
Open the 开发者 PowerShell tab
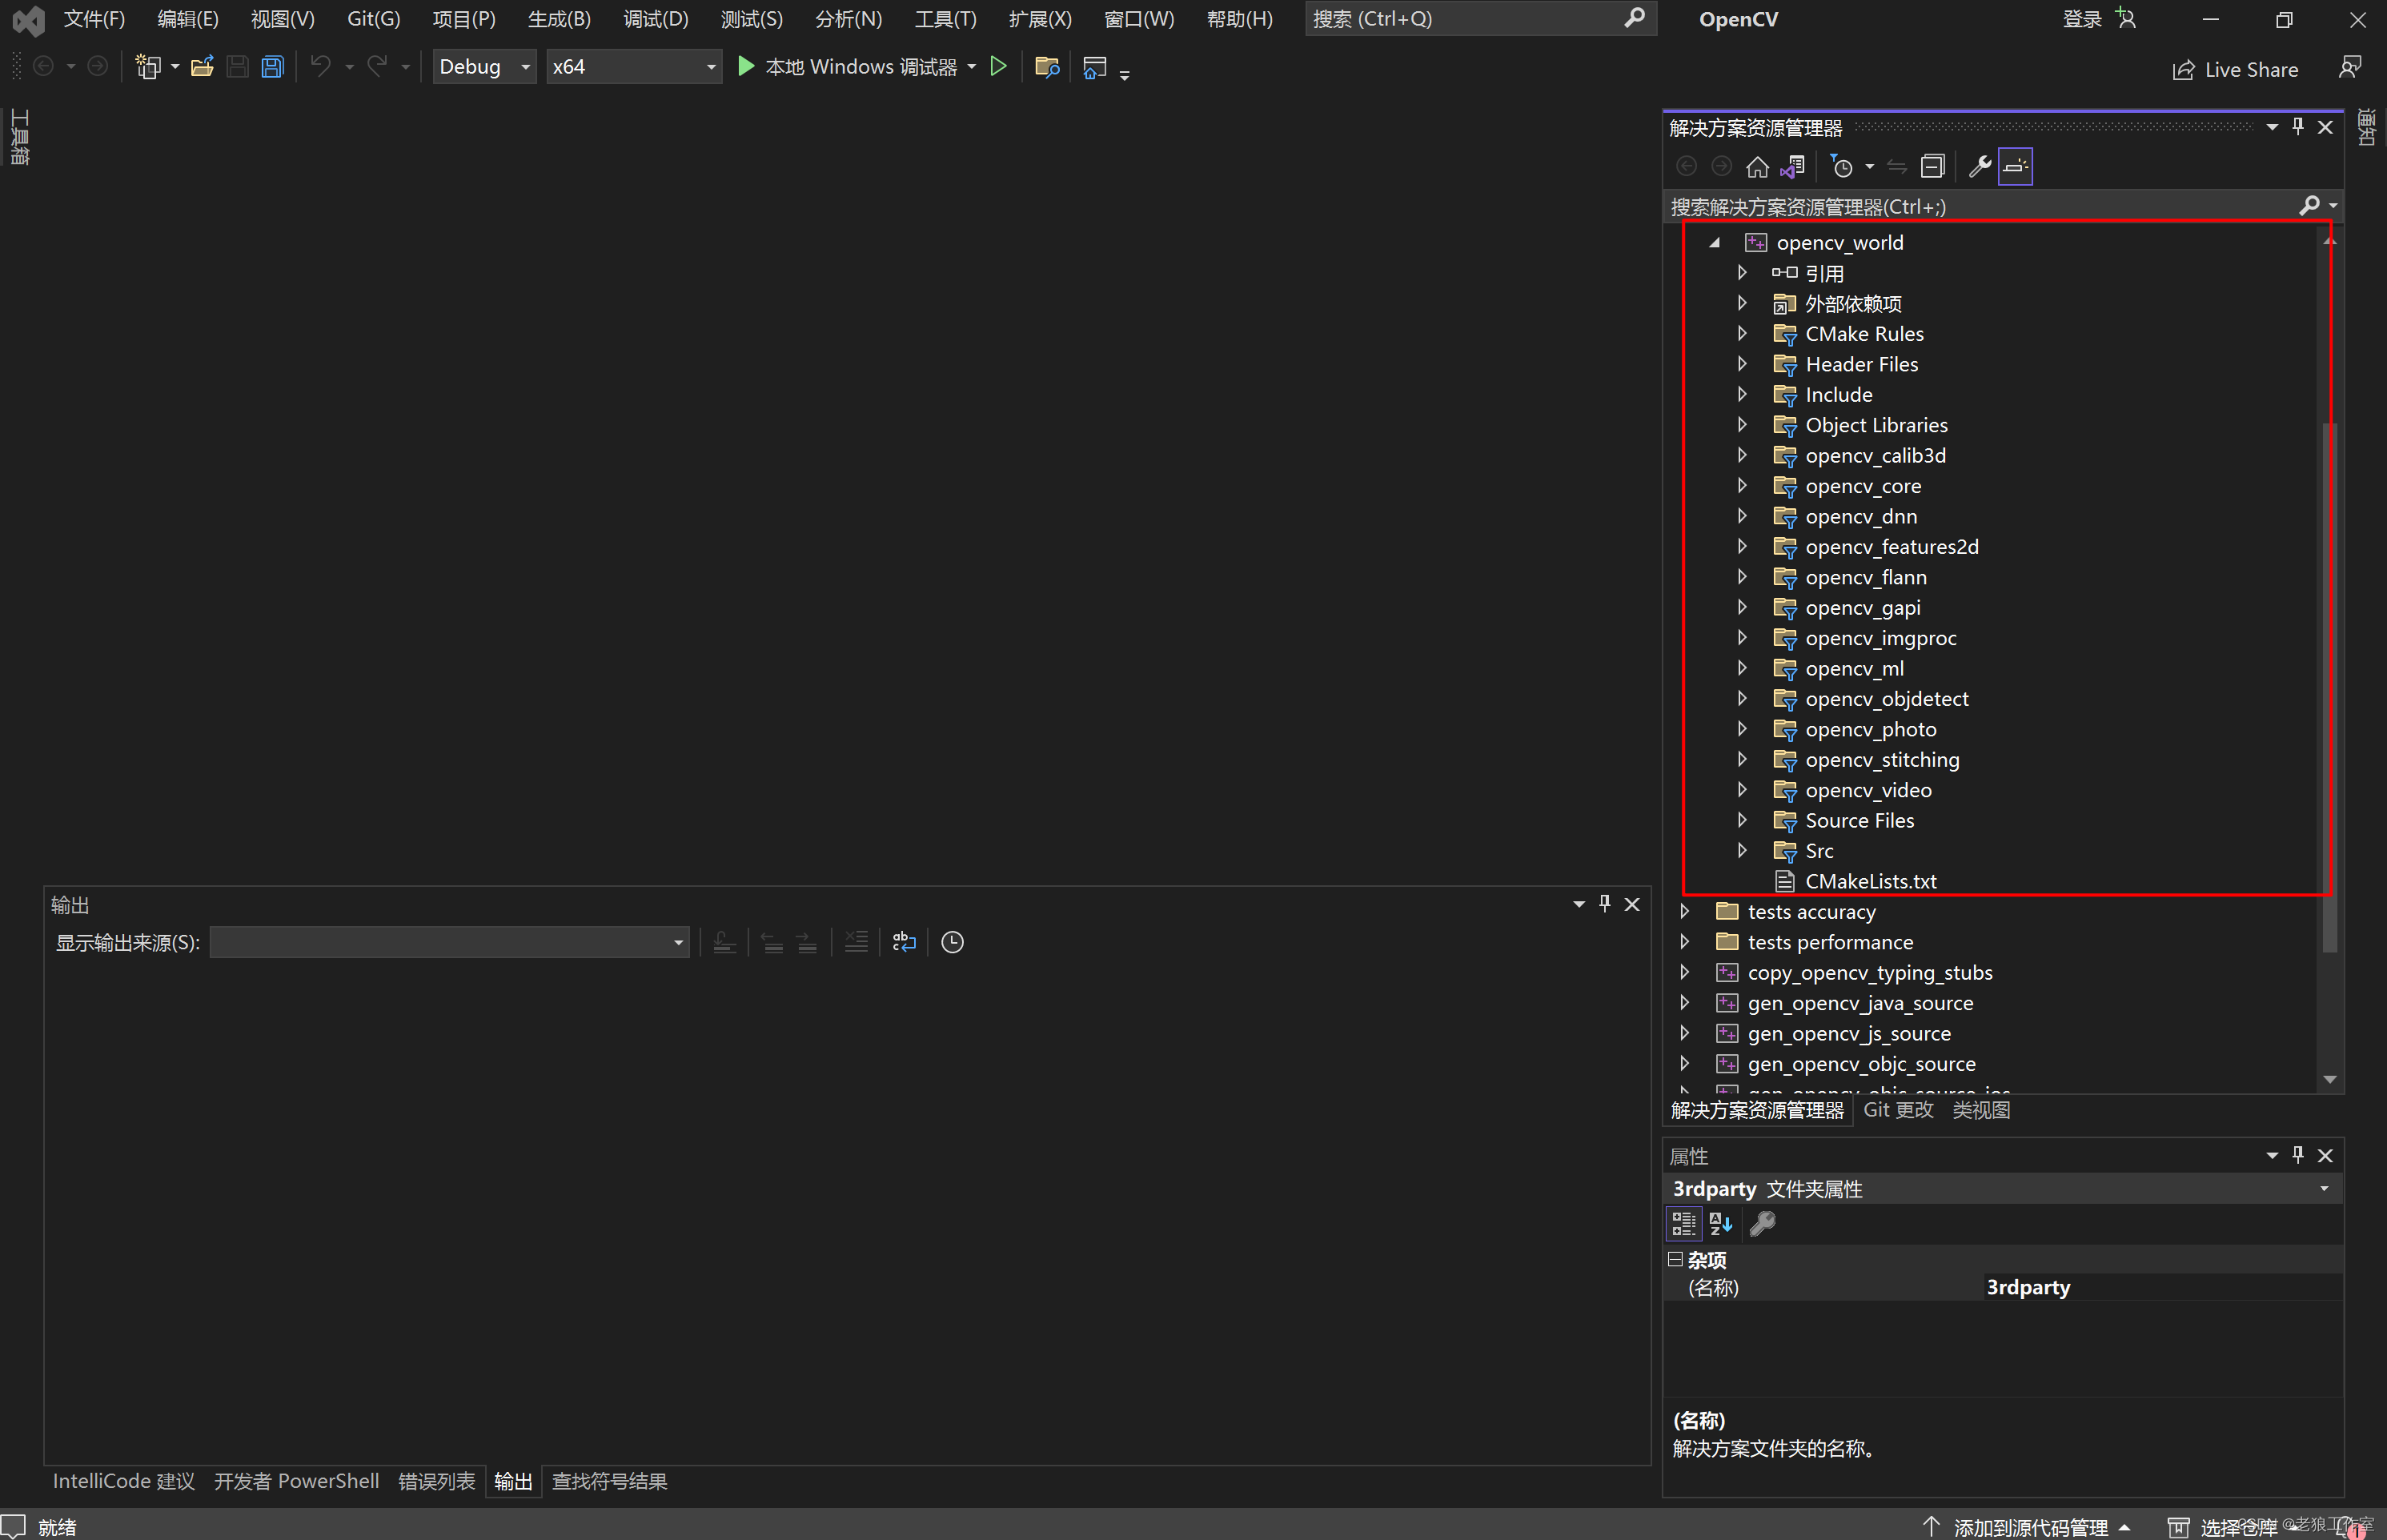point(296,1481)
